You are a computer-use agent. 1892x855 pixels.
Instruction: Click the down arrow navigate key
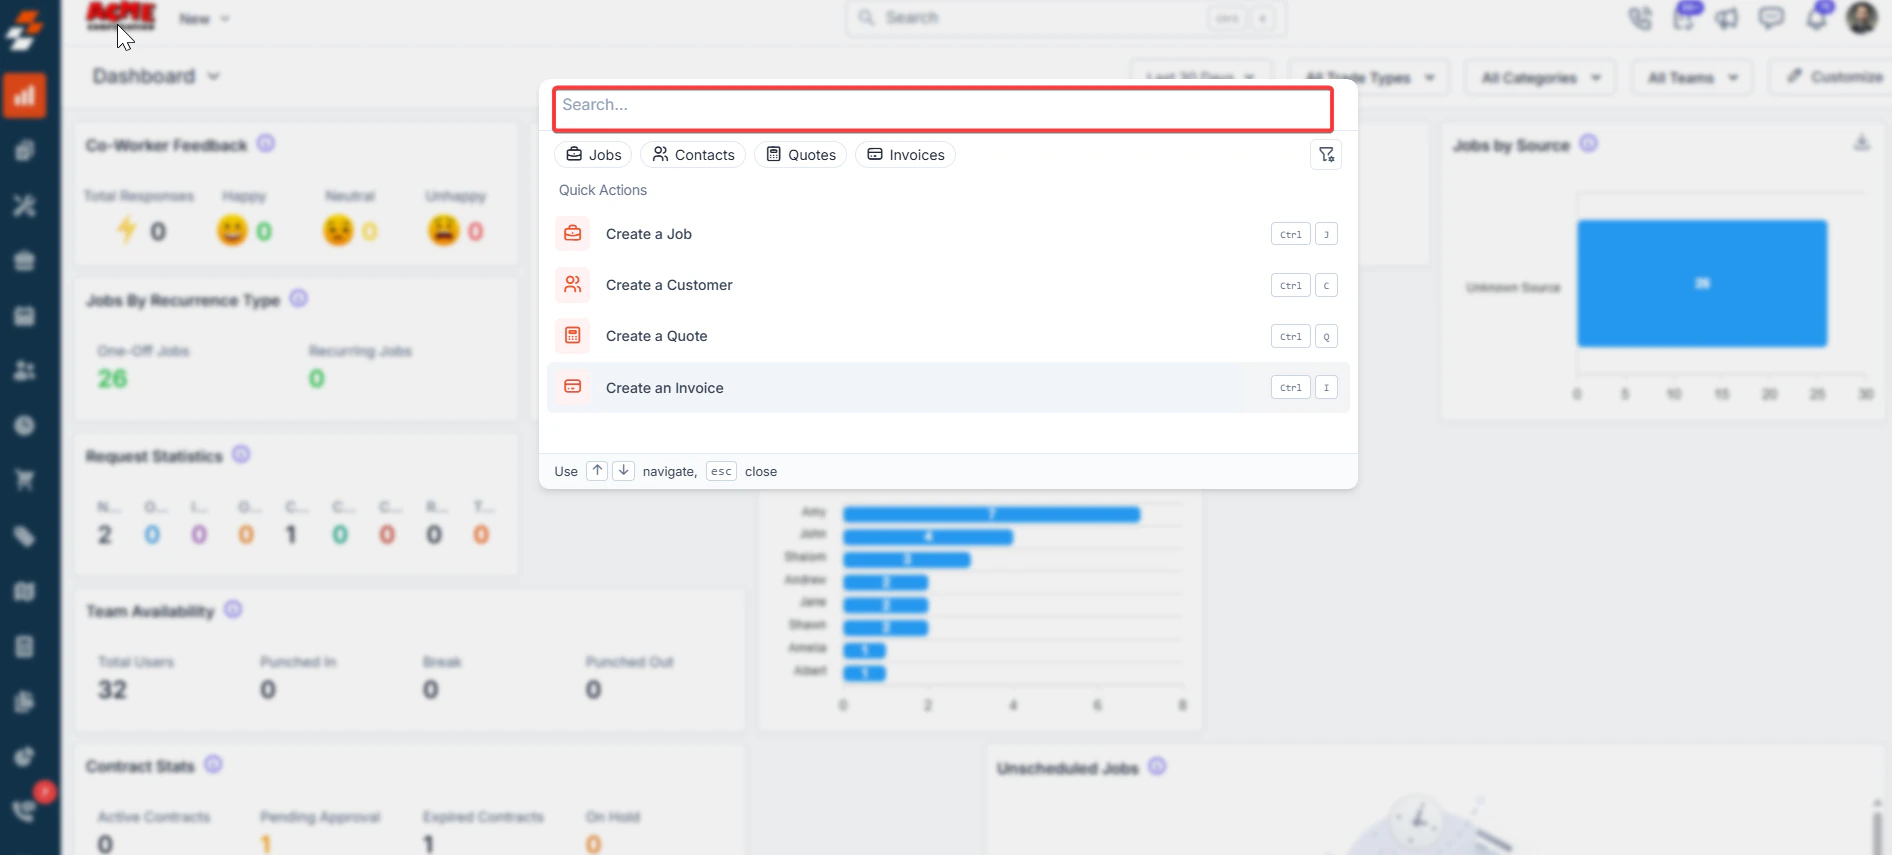coord(623,471)
